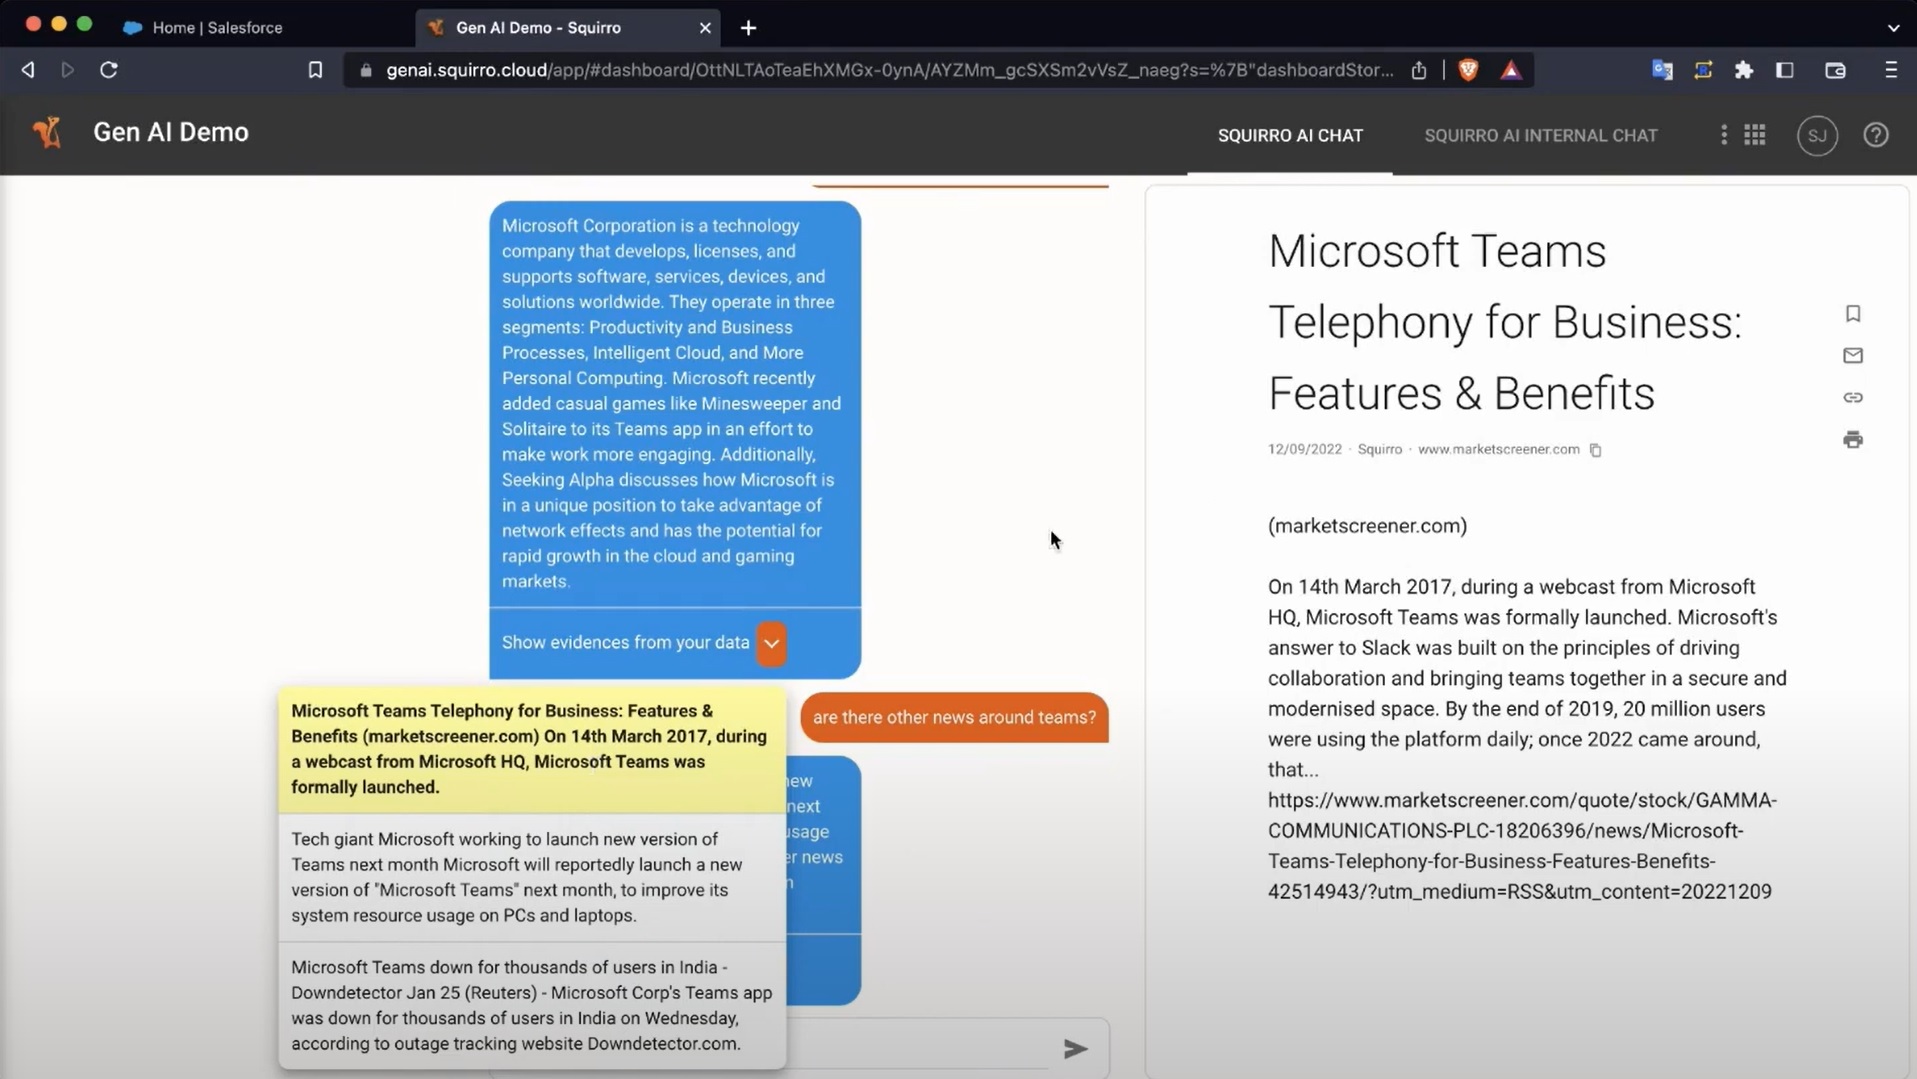Close the Gen AI Demo browser tab
The image size is (1917, 1079).
click(705, 28)
